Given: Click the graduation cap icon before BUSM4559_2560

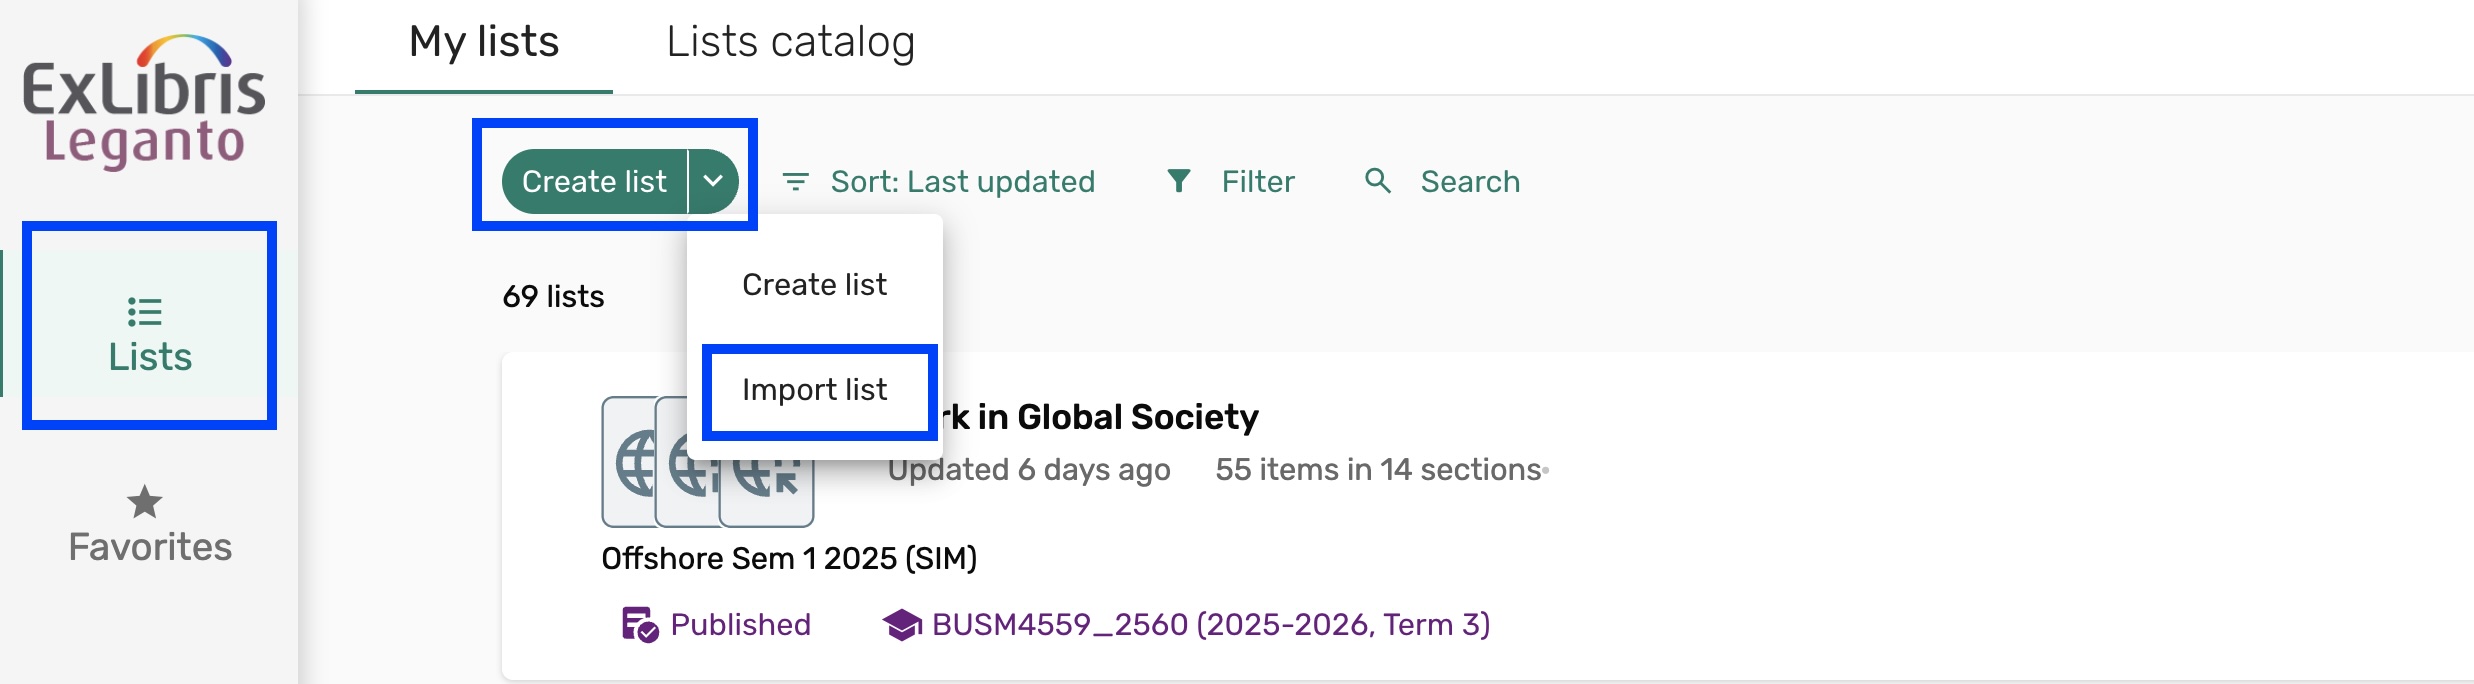Looking at the screenshot, I should [x=903, y=623].
